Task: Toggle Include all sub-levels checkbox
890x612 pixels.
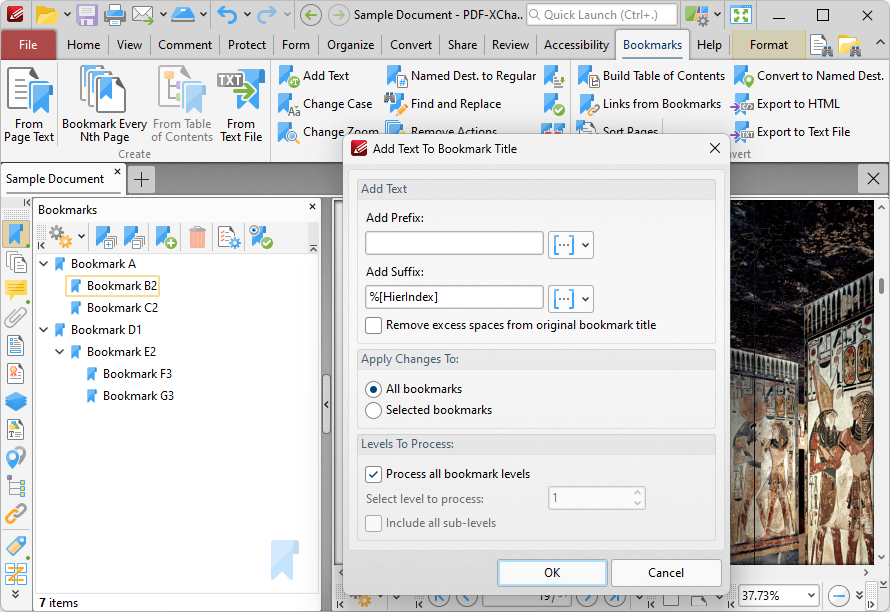Action: click(x=373, y=523)
